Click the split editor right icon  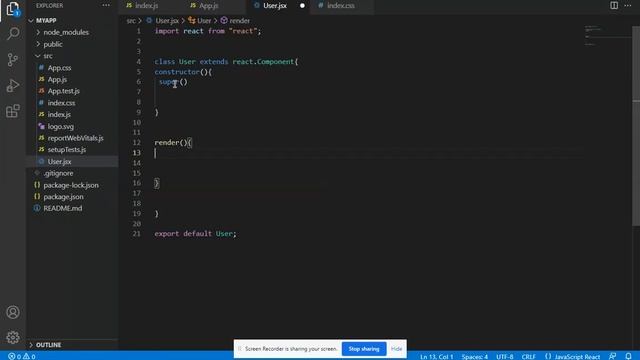coord(614,5)
